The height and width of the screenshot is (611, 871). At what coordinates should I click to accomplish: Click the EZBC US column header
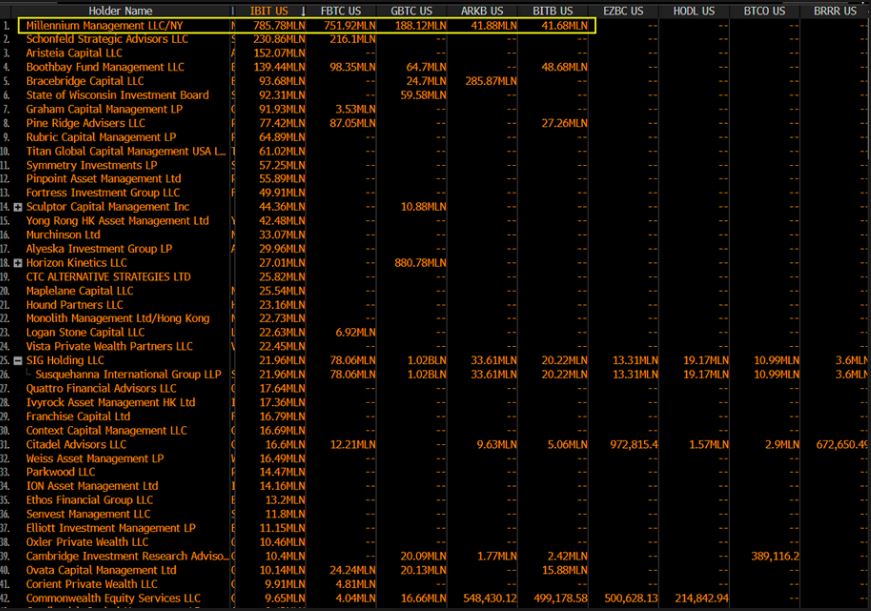pyautogui.click(x=623, y=11)
